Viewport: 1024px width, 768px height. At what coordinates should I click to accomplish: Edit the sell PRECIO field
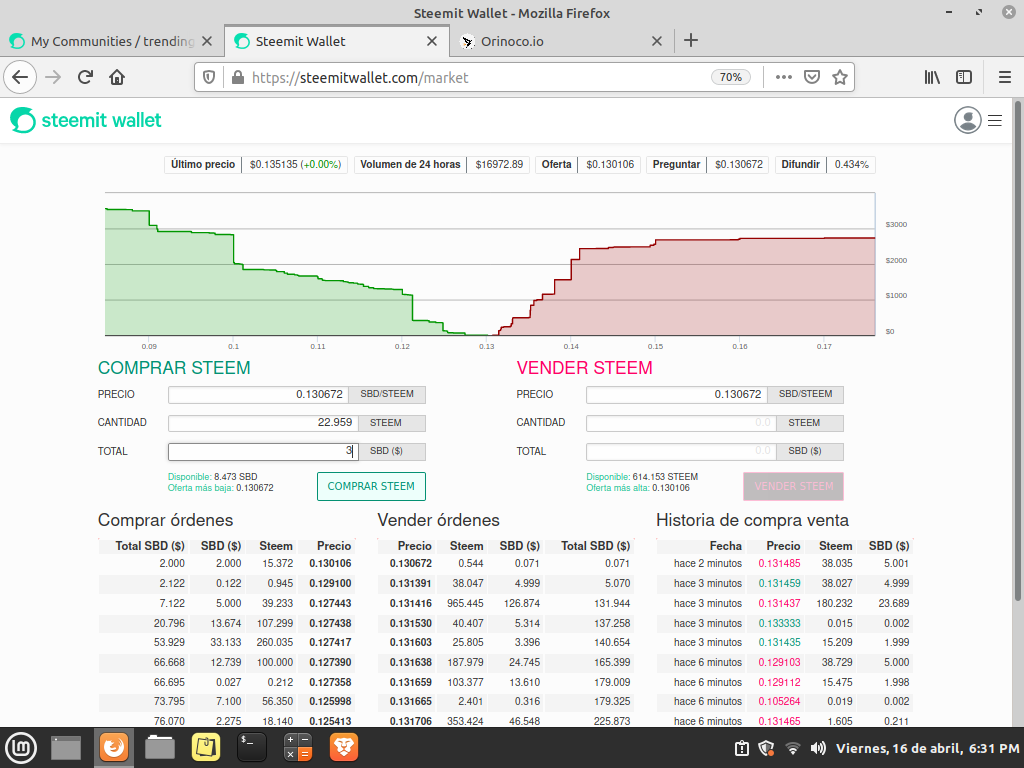[x=676, y=394]
